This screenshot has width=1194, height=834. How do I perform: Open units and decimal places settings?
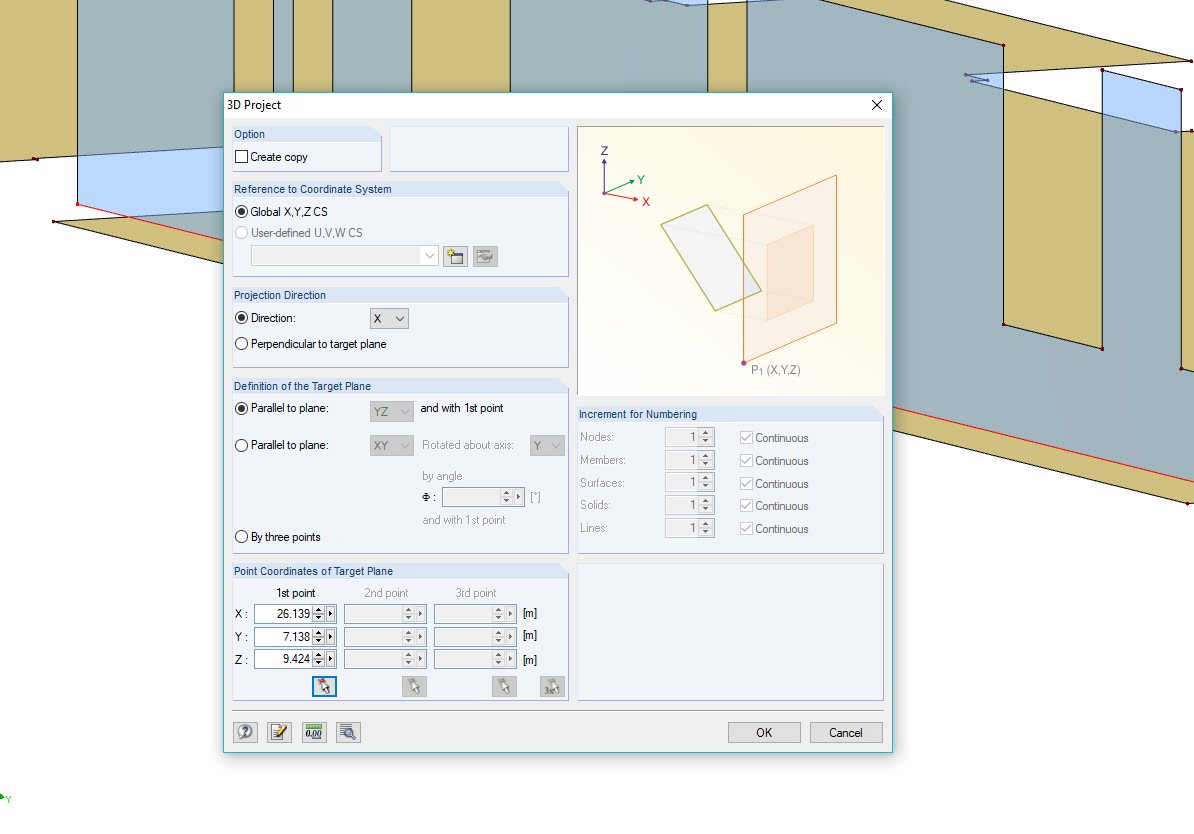point(313,732)
